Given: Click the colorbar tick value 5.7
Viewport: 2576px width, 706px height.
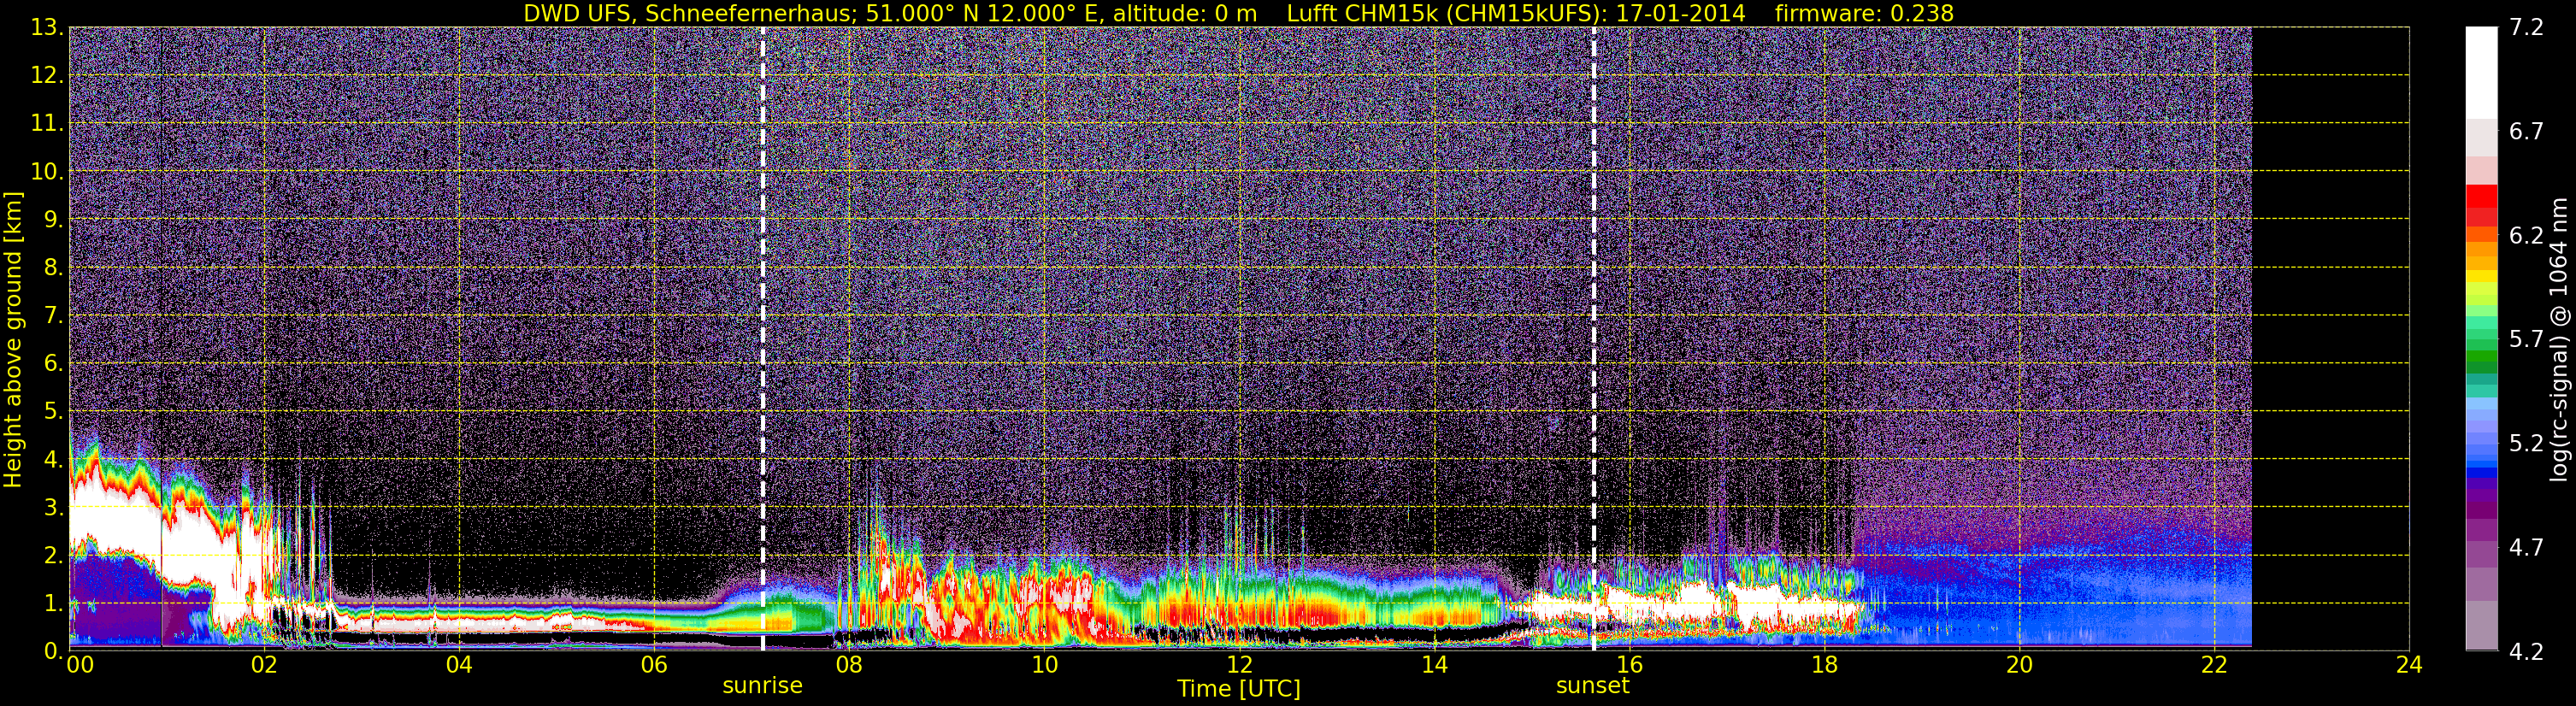Looking at the screenshot, I should pyautogui.click(x=2526, y=340).
